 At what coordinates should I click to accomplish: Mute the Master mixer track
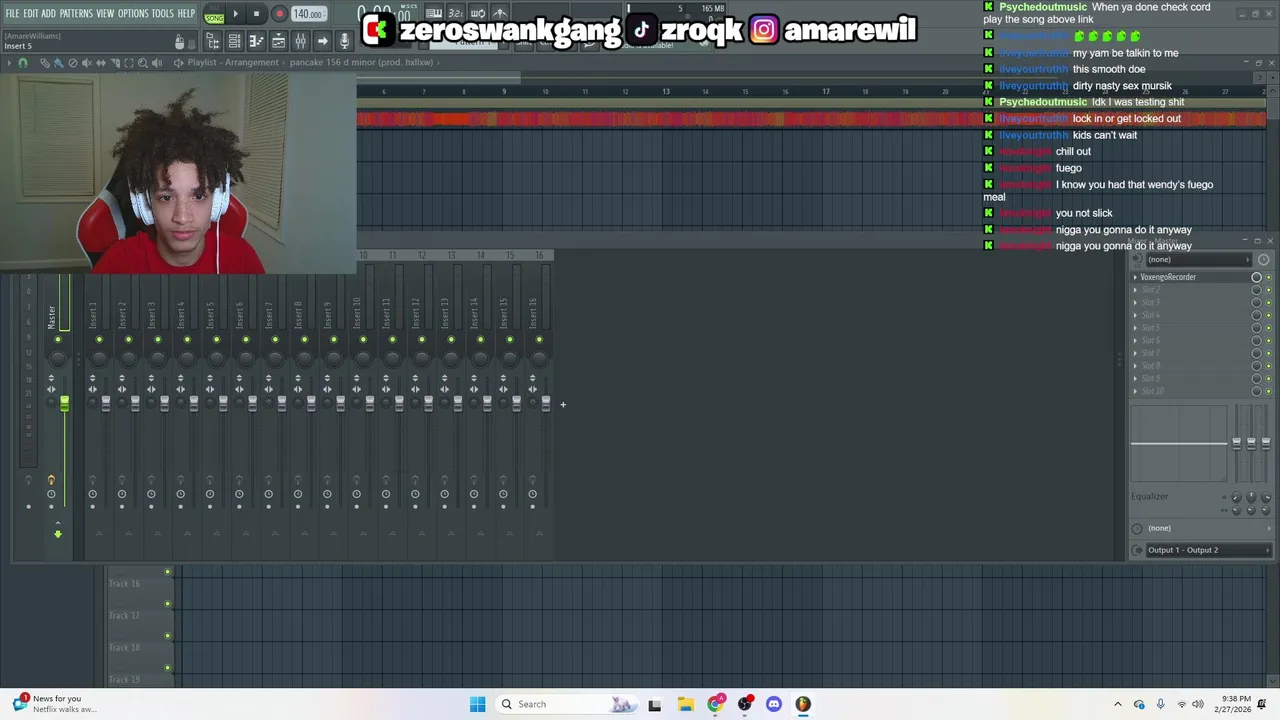pyautogui.click(x=57, y=340)
